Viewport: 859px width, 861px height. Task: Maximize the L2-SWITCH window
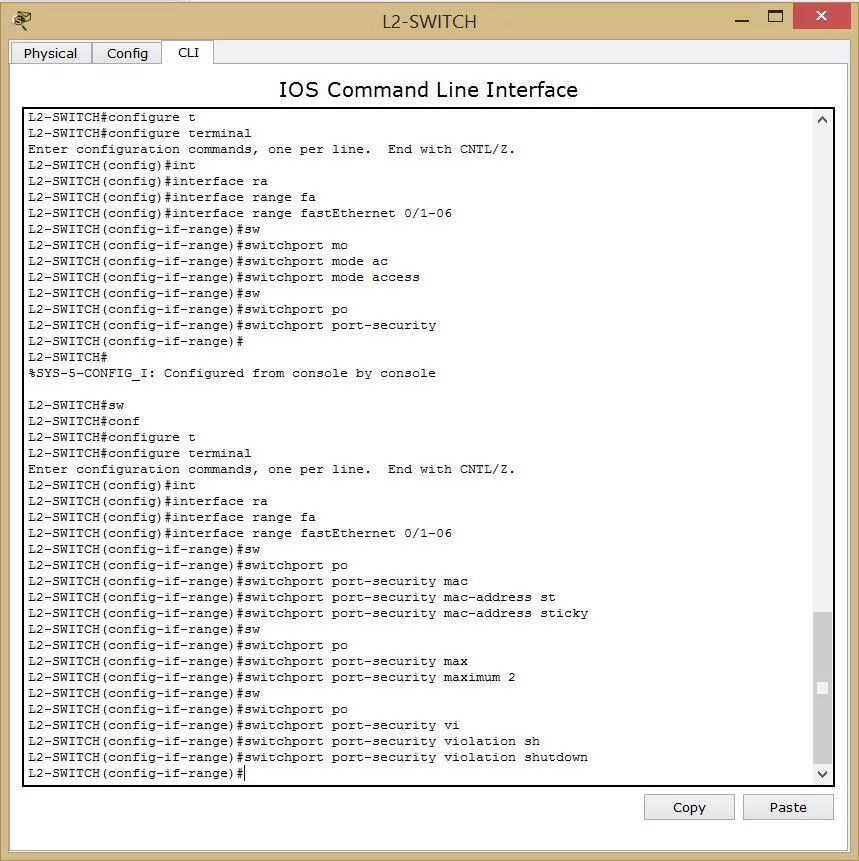click(x=775, y=17)
